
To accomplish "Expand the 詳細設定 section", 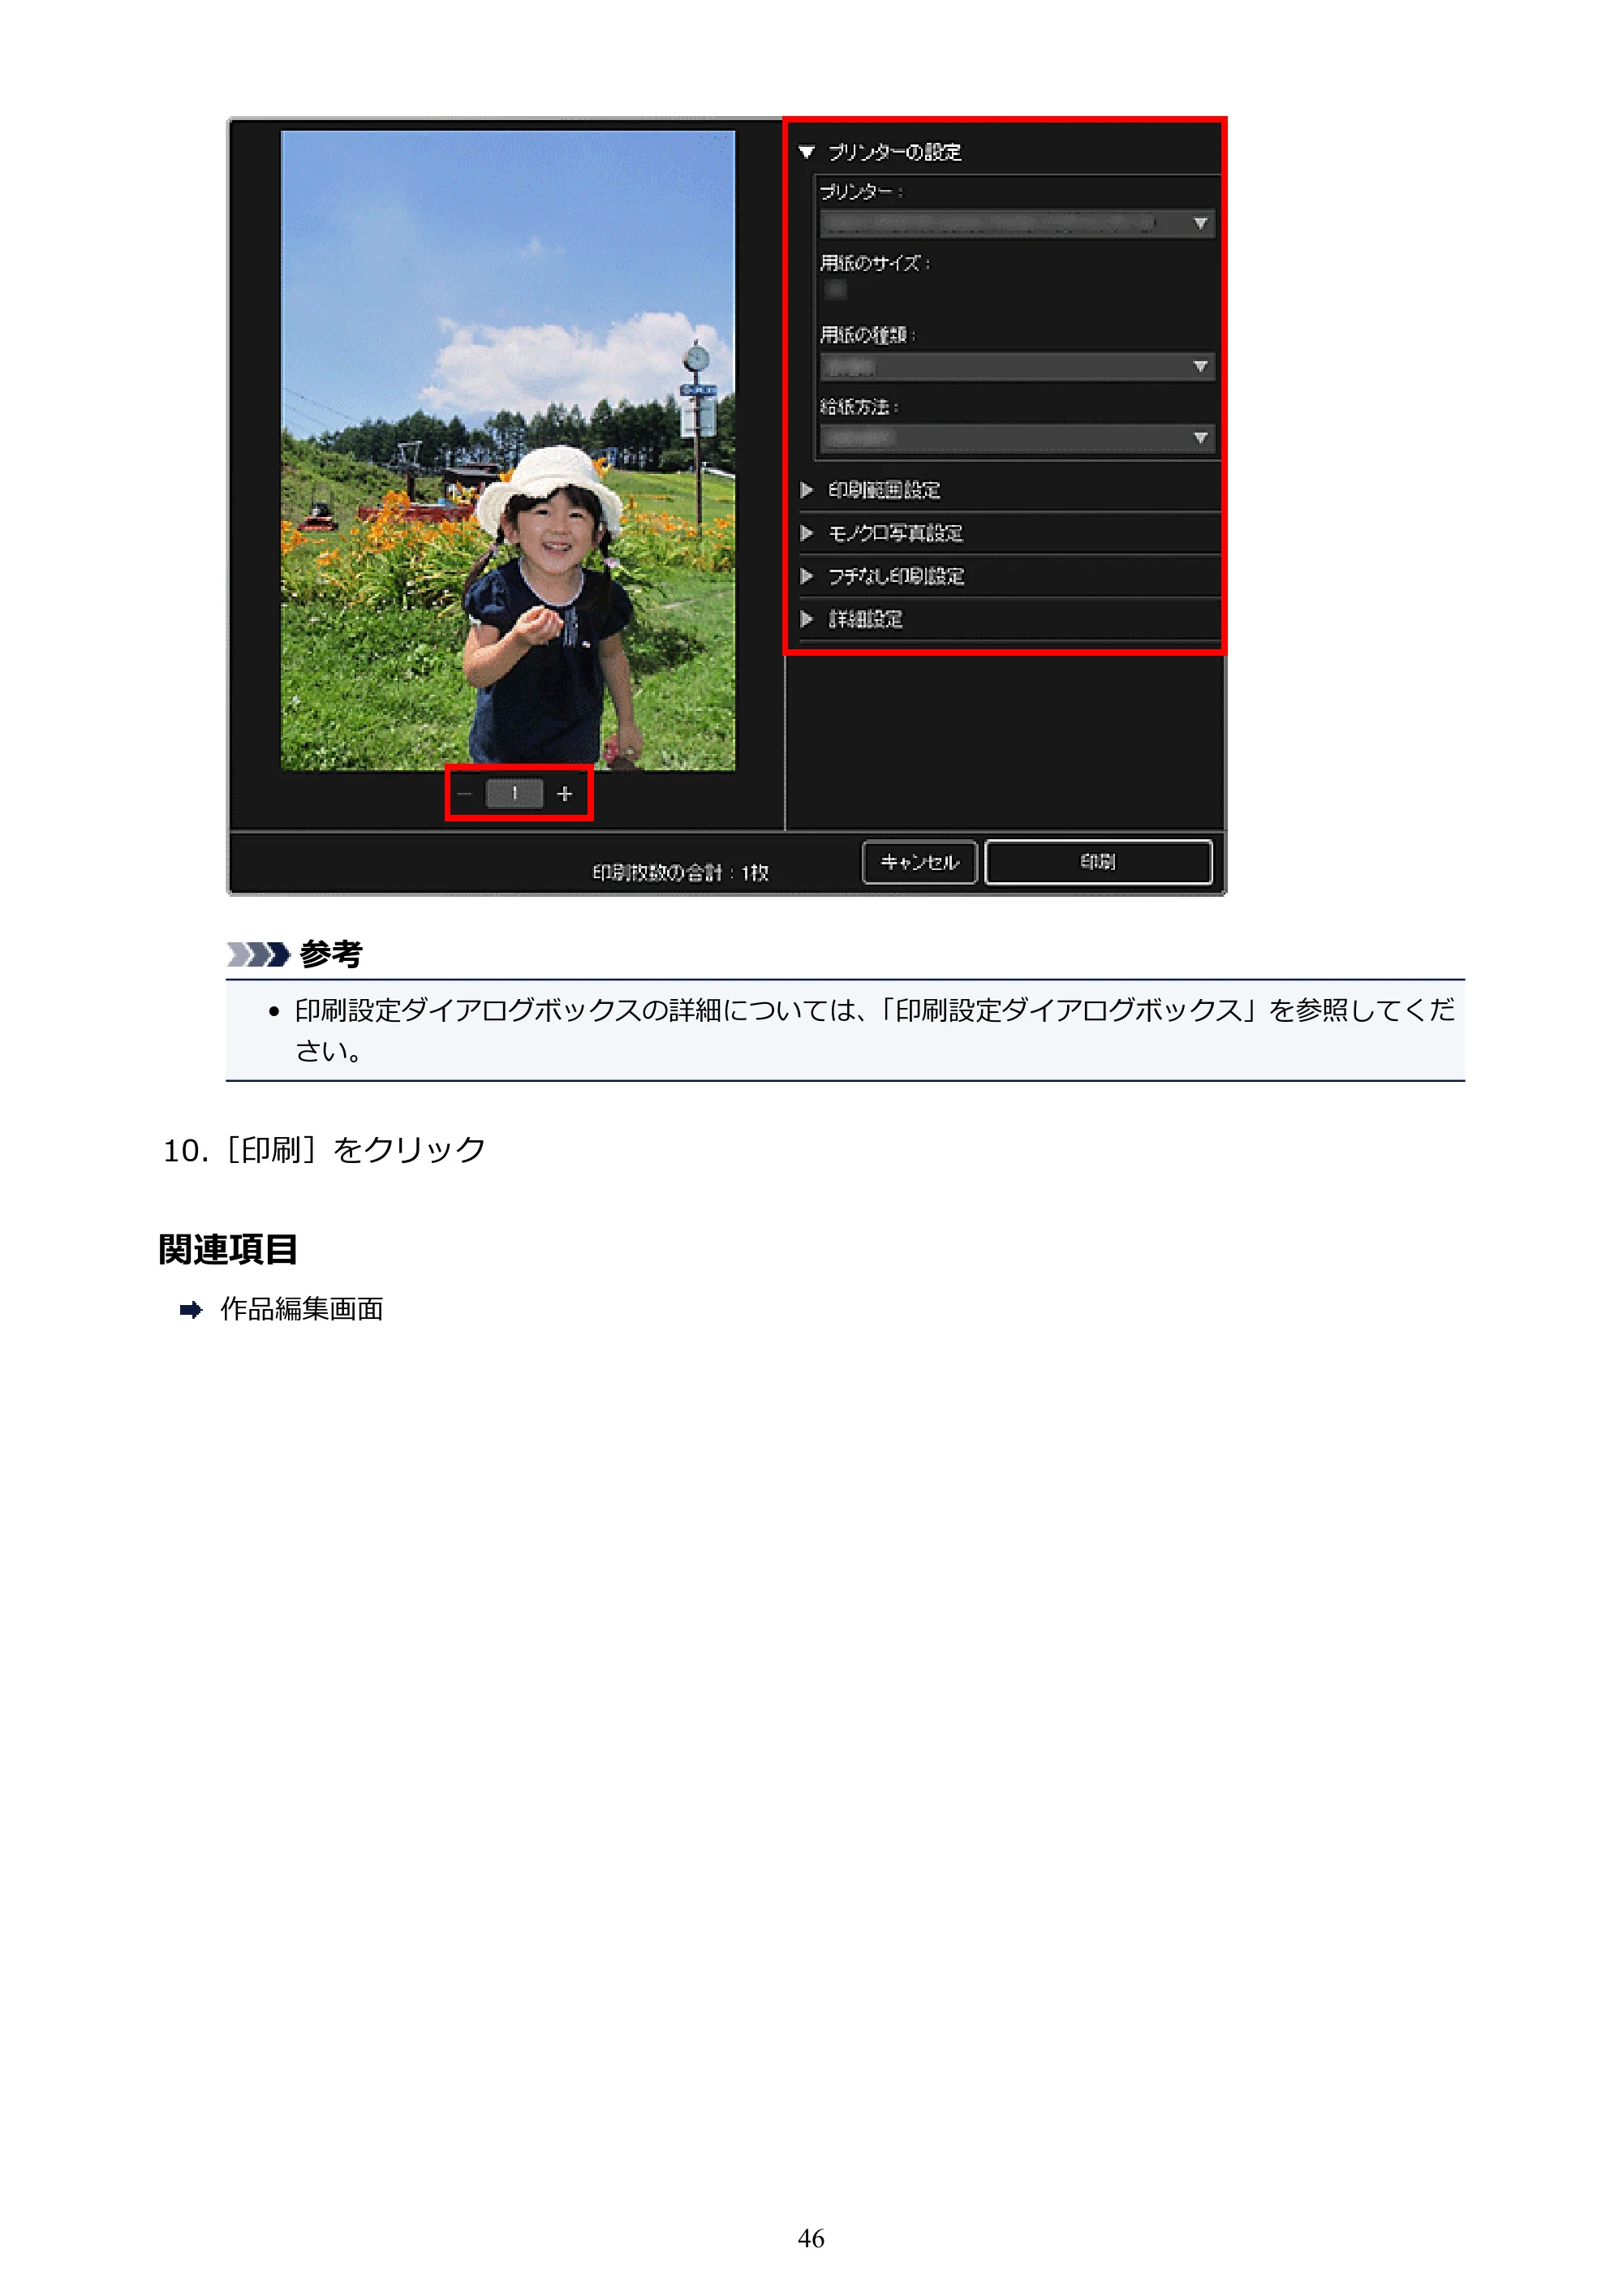I will pyautogui.click(x=807, y=619).
